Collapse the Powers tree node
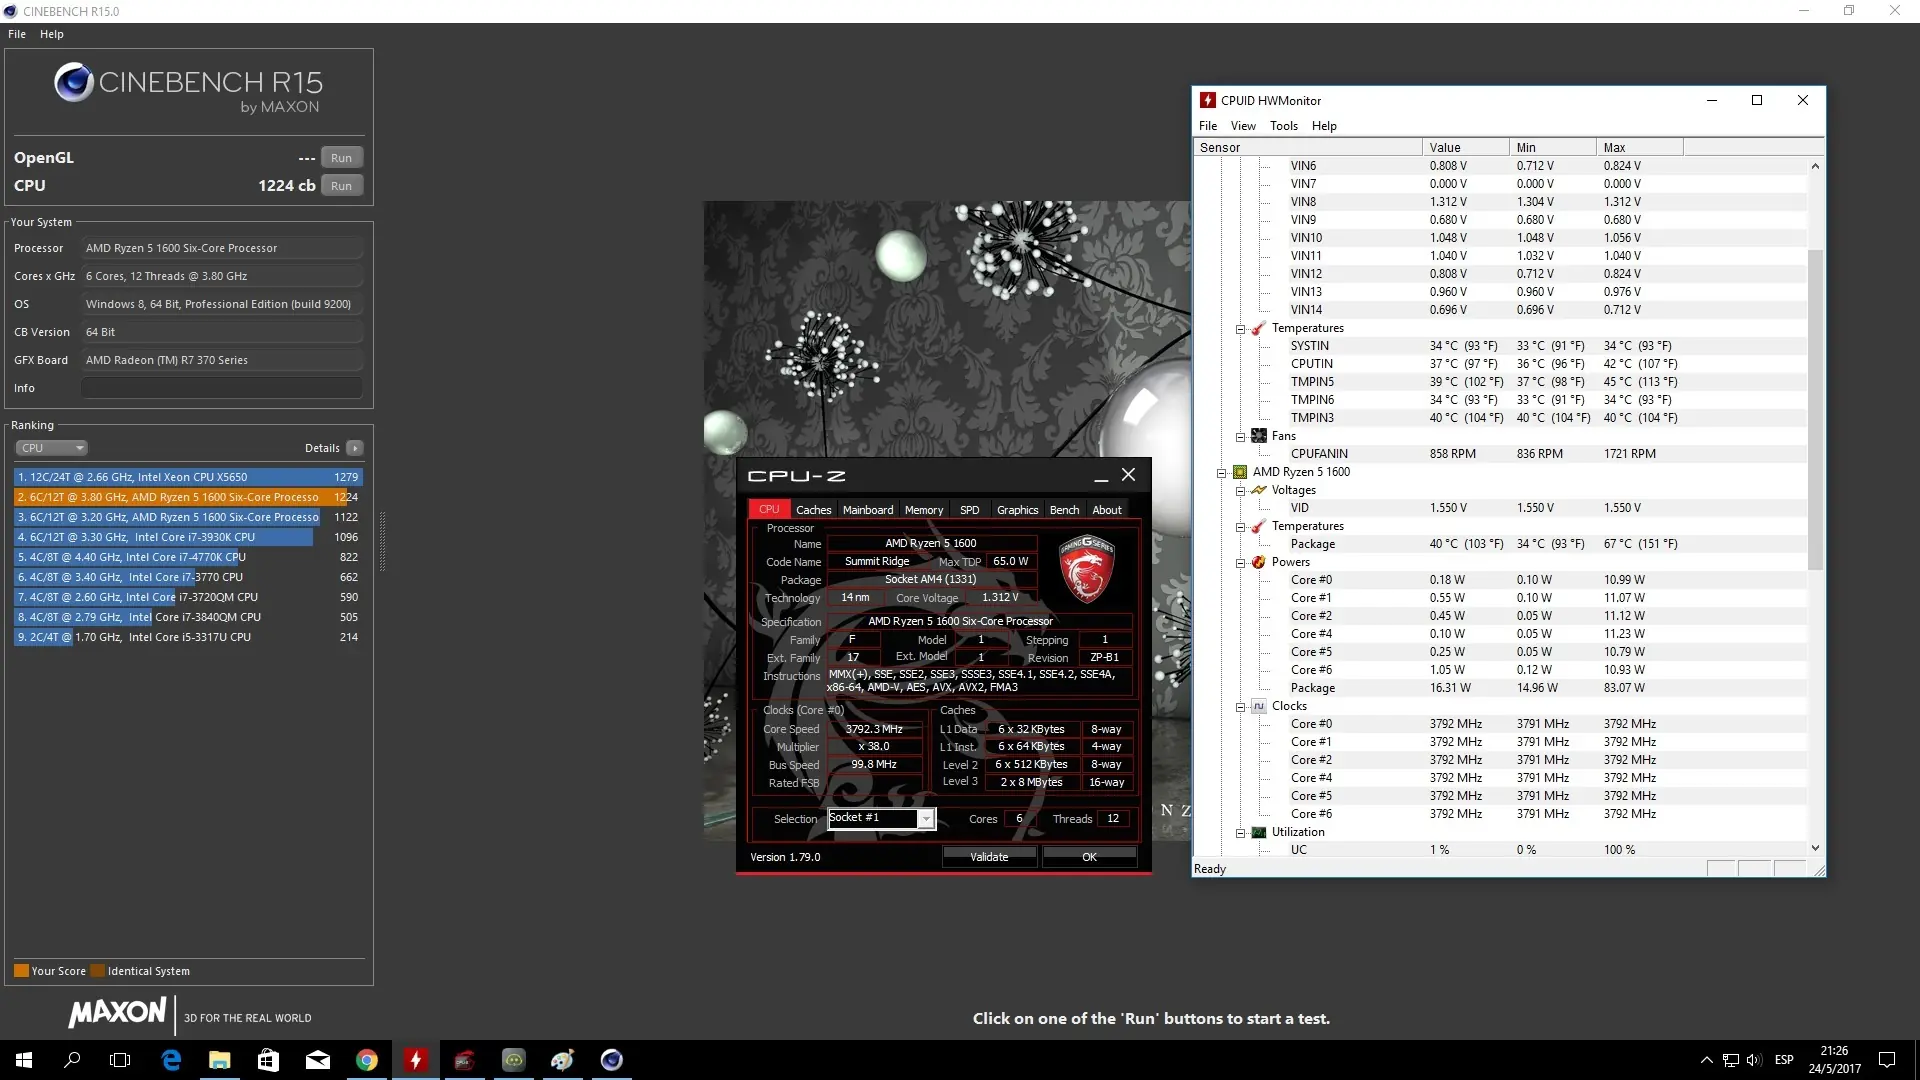Image resolution: width=1920 pixels, height=1080 pixels. click(1240, 563)
